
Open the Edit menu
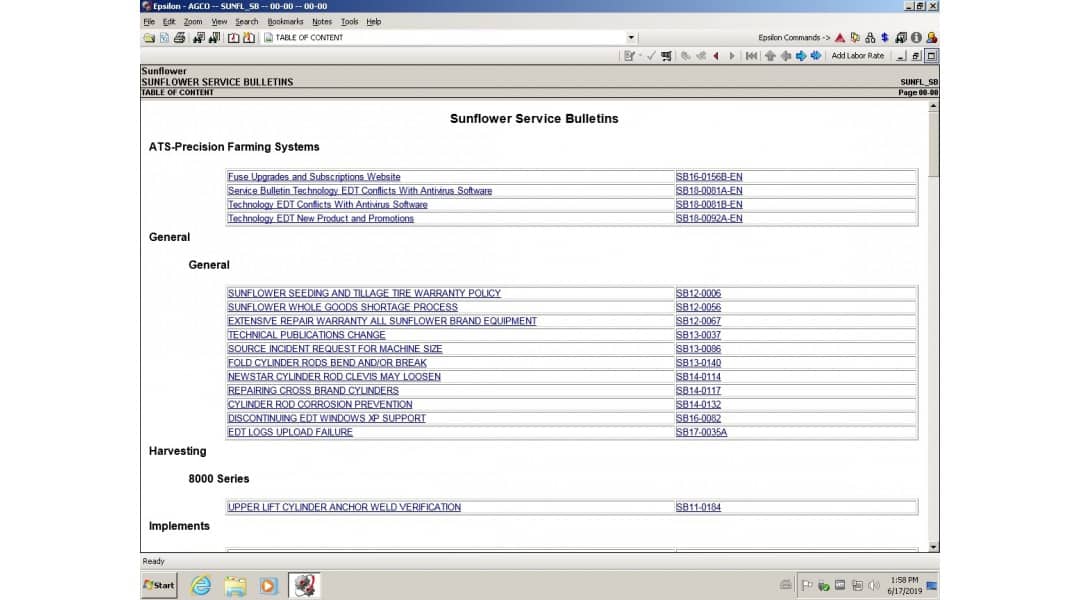pos(169,22)
